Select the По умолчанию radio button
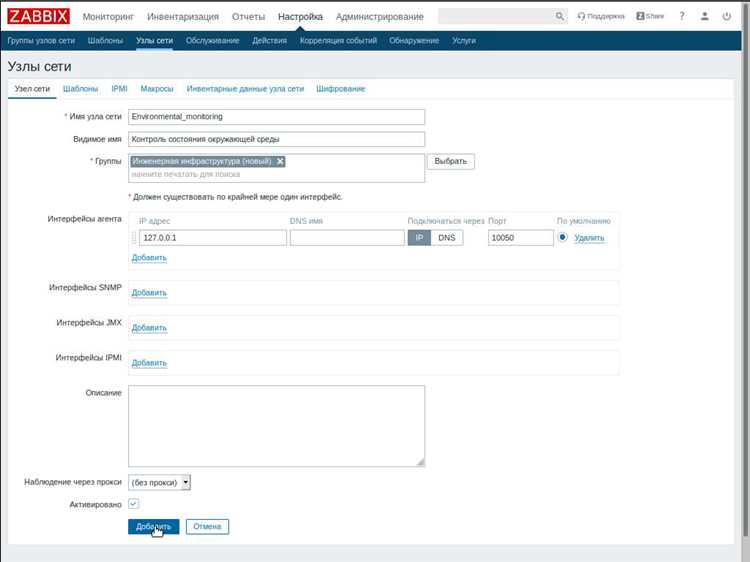The width and height of the screenshot is (750, 562). (x=562, y=237)
